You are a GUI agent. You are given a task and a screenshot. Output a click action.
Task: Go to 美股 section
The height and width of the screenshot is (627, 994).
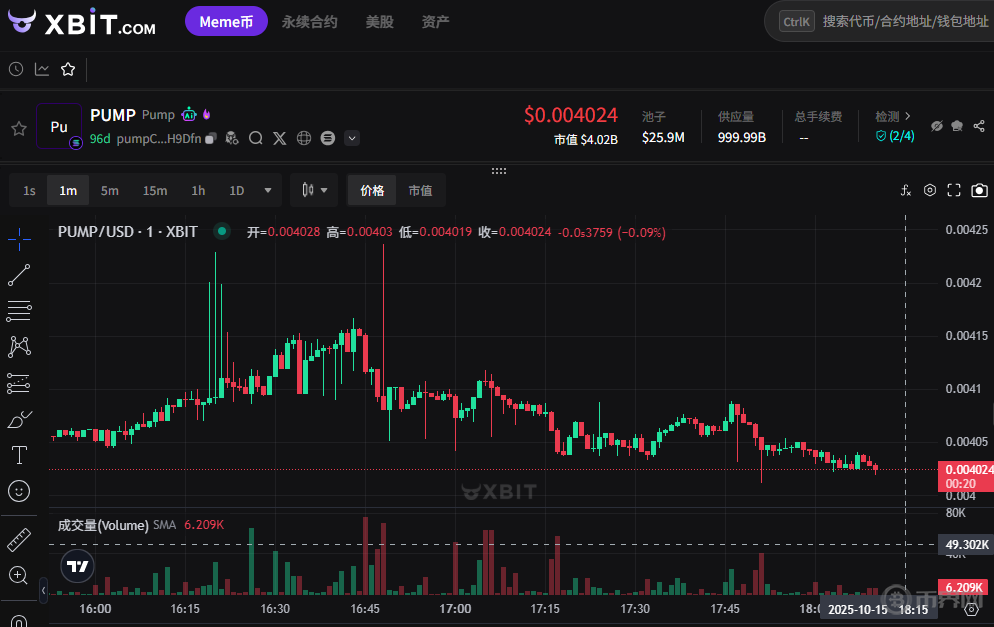pos(380,22)
